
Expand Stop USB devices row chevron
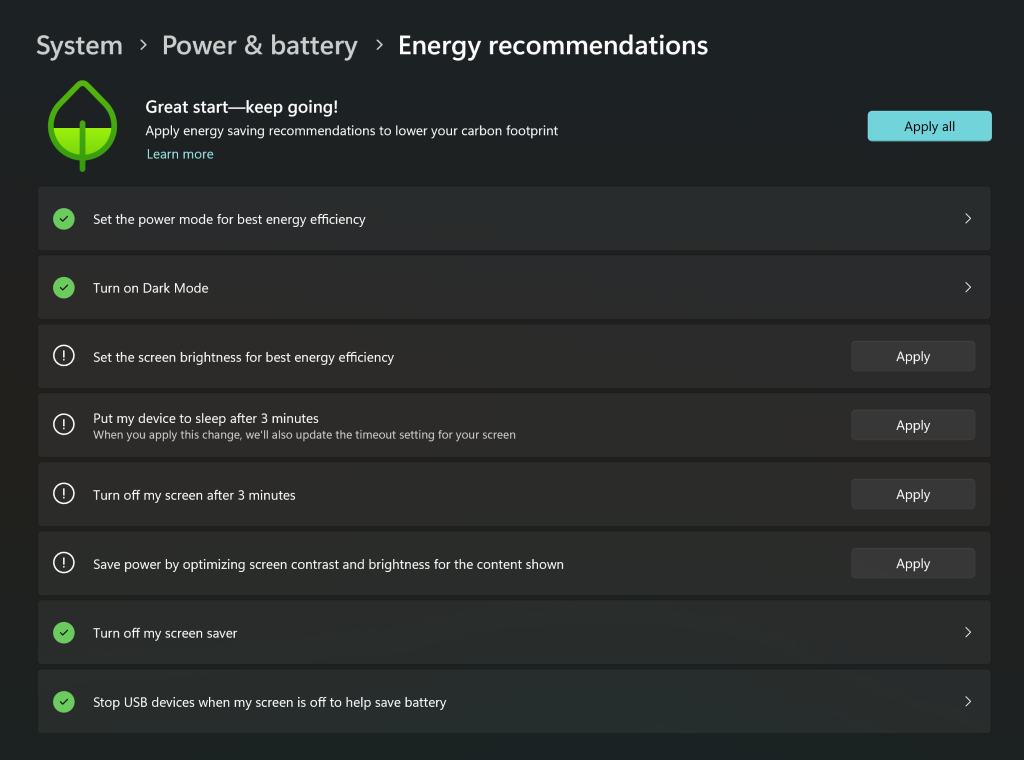(968, 702)
